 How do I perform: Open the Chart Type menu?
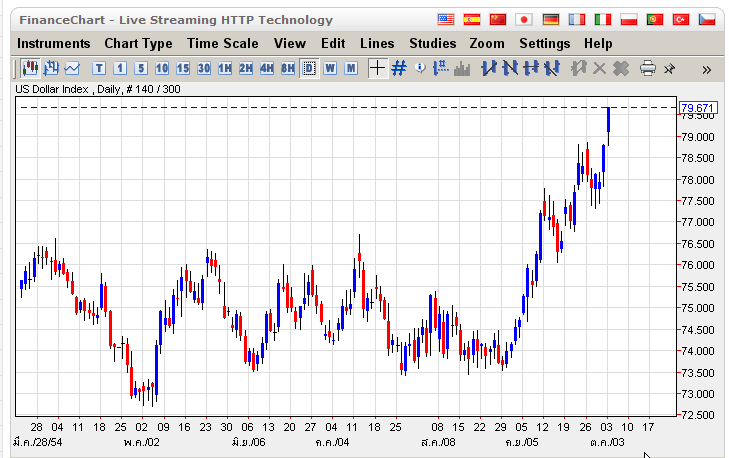click(138, 43)
